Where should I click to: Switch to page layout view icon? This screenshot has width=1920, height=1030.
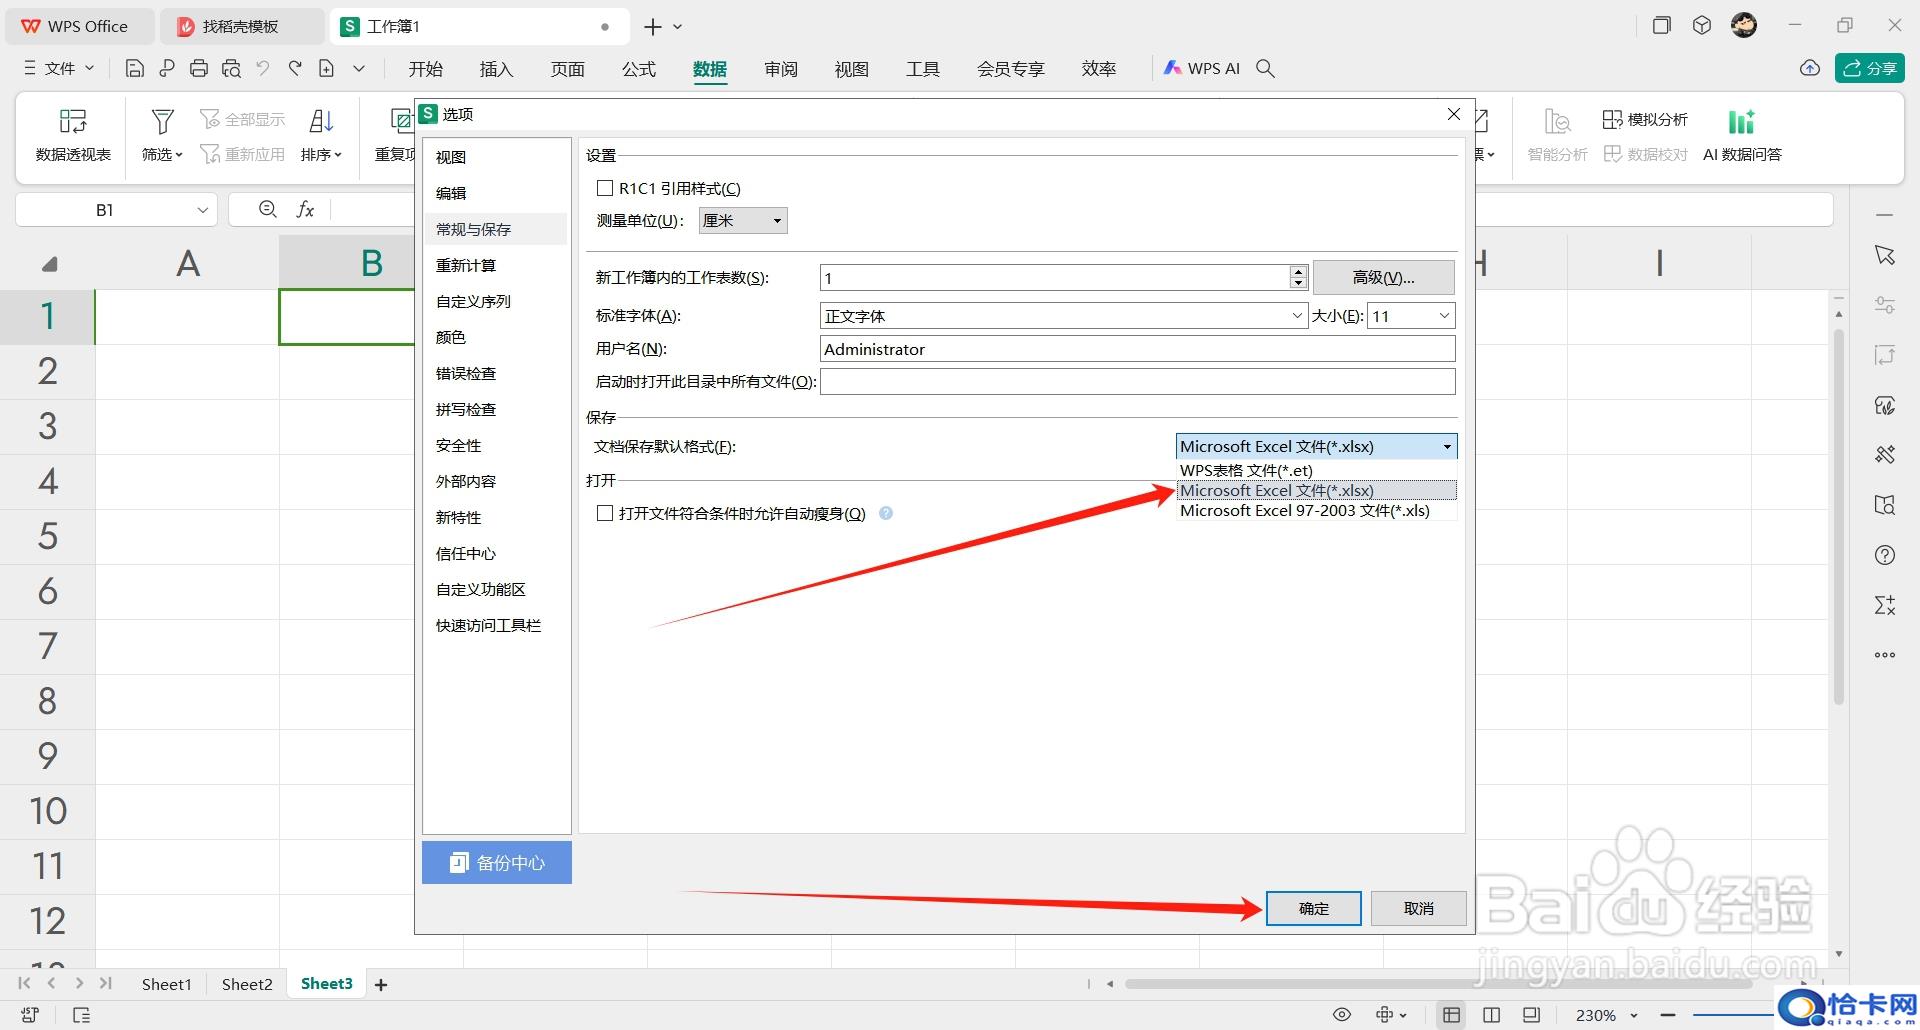click(x=1491, y=1015)
